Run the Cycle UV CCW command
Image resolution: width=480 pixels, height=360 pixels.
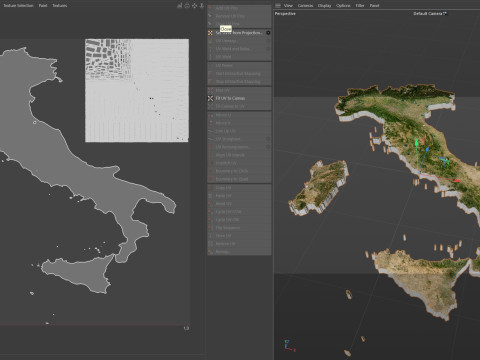[239, 212]
